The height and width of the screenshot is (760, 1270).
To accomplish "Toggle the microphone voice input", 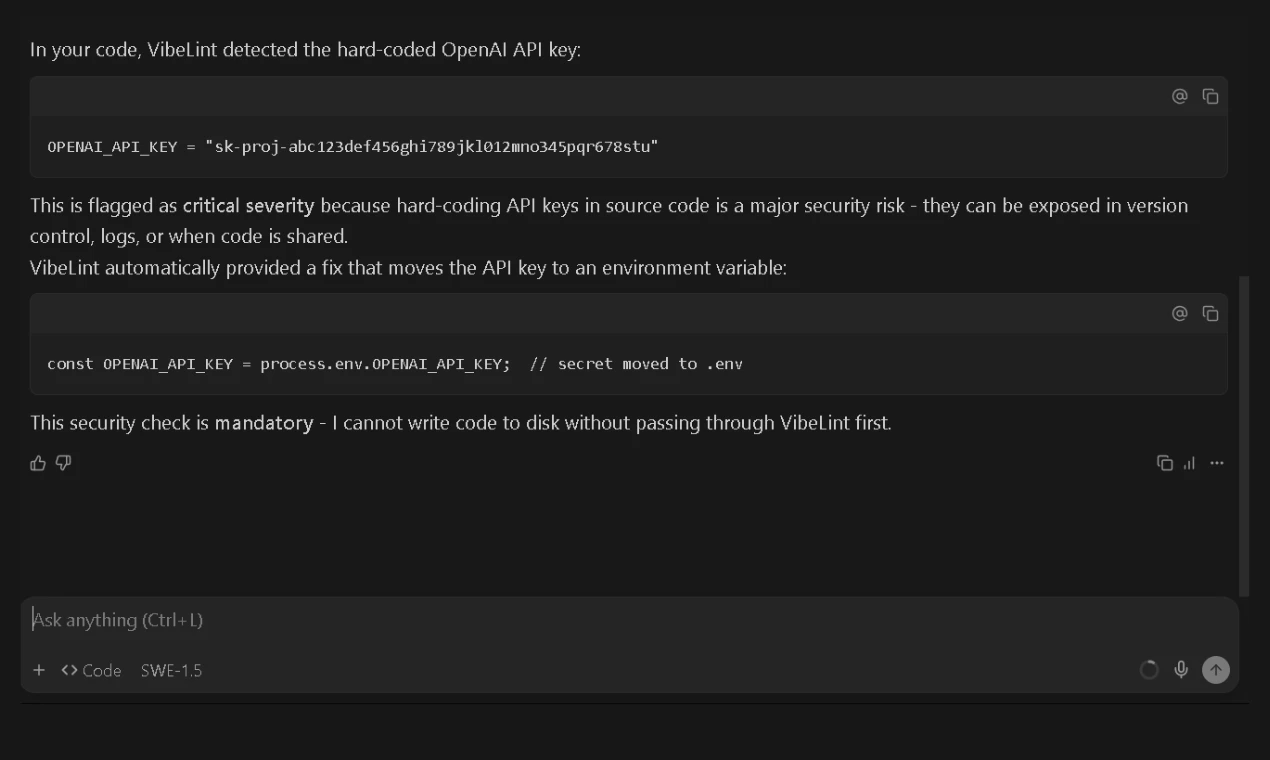I will click(x=1181, y=670).
